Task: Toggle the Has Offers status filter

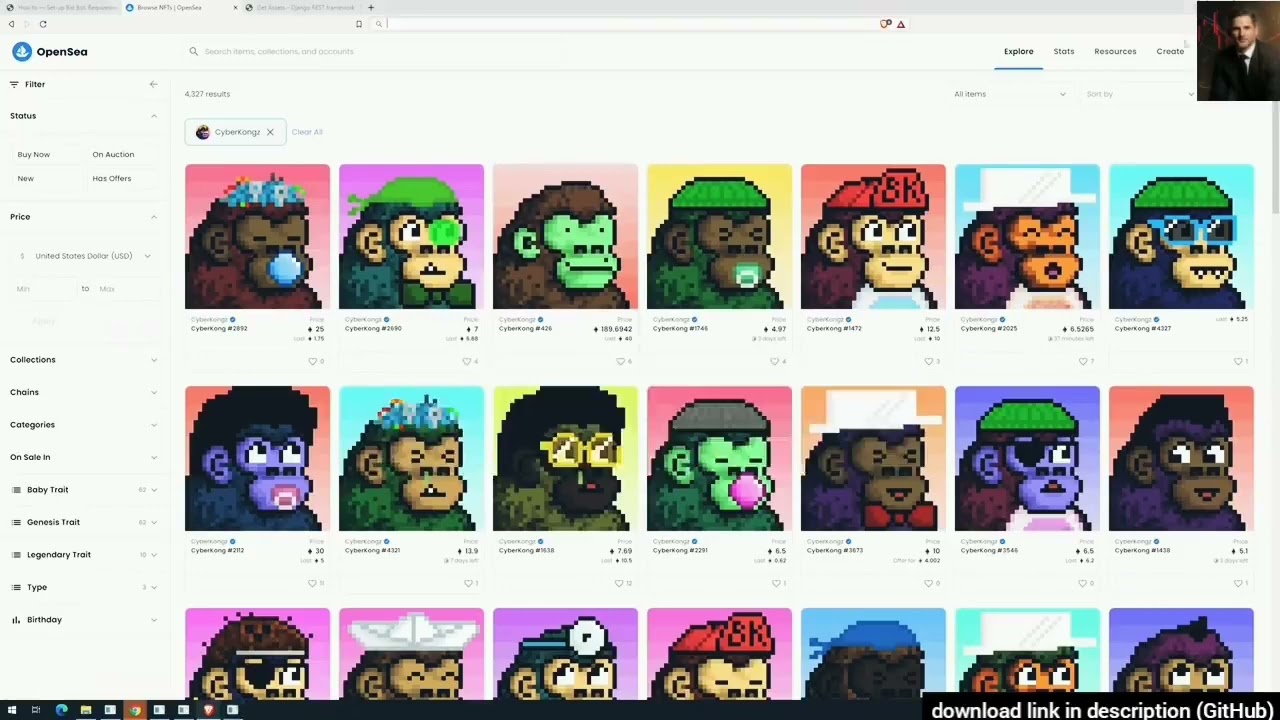Action: coord(123,179)
